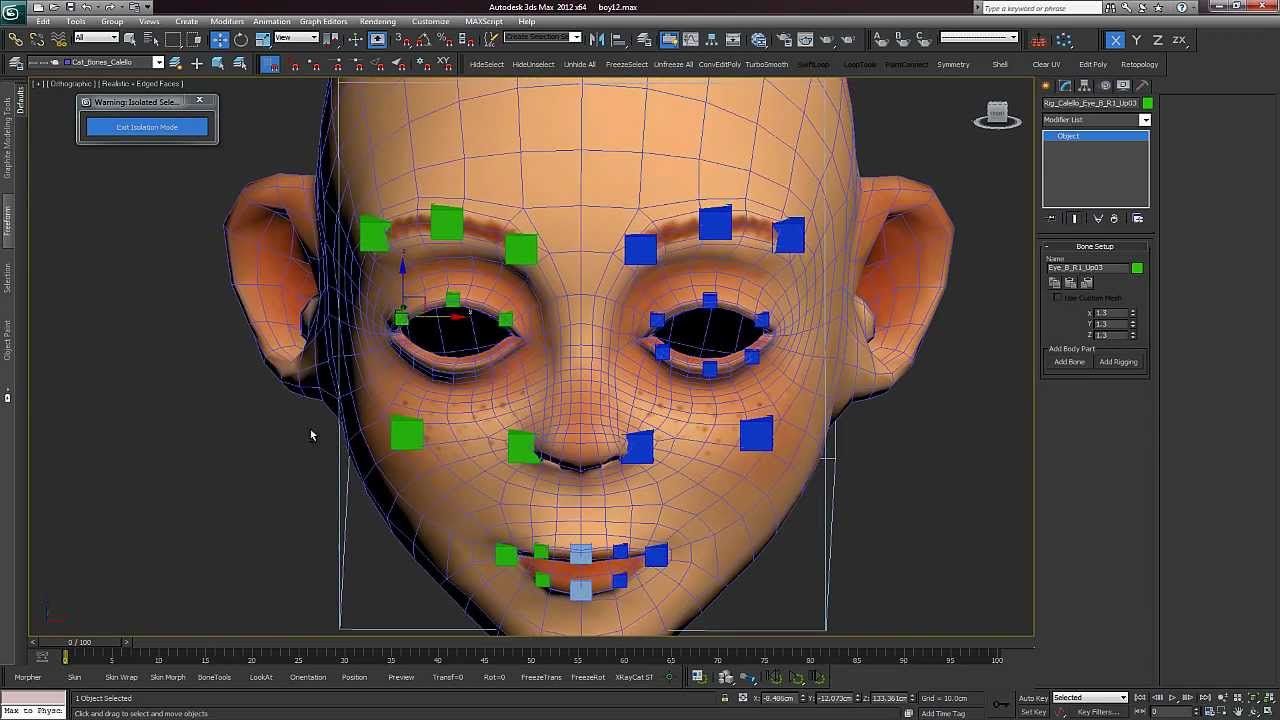Viewport: 1280px width, 720px height.
Task: Activate the Select and Move tool
Action: [x=219, y=40]
